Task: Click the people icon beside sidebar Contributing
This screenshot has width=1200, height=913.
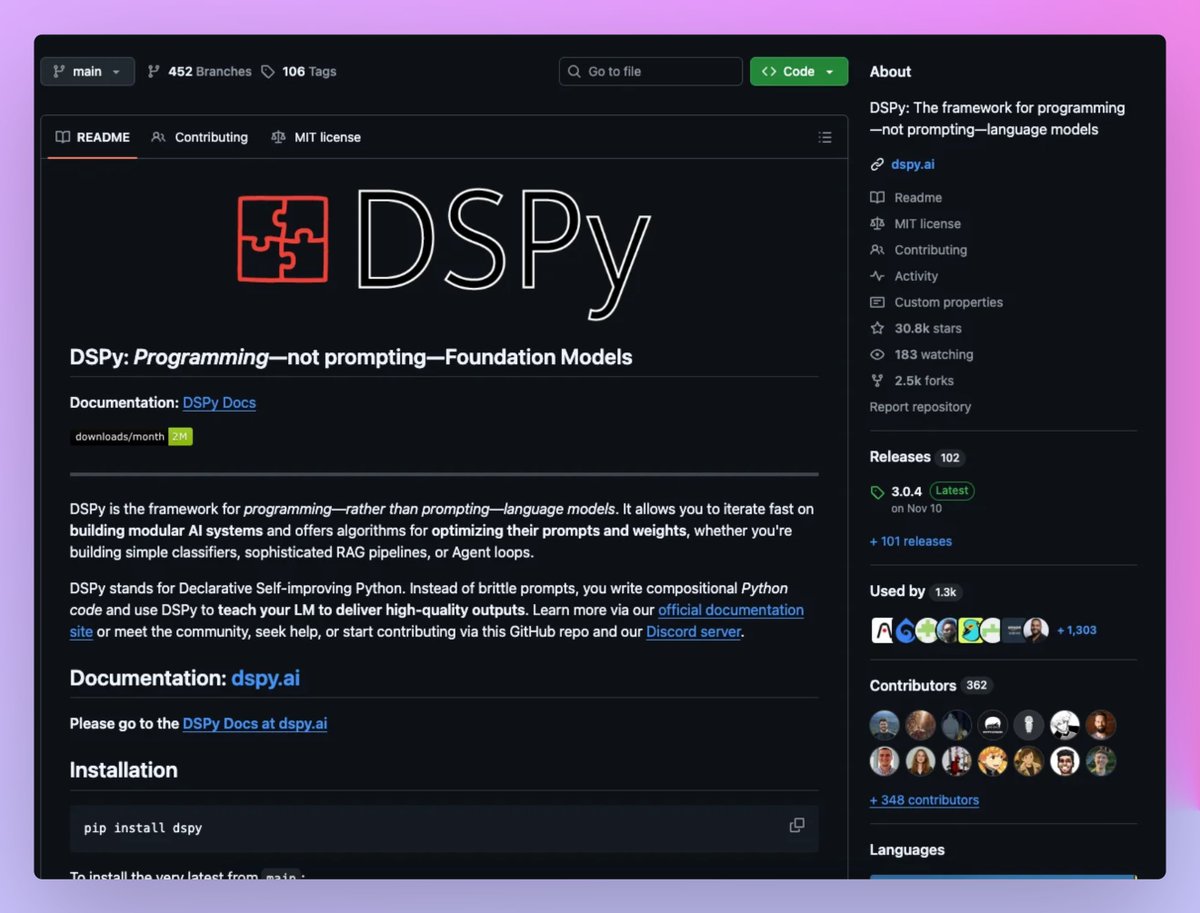Action: [x=877, y=250]
